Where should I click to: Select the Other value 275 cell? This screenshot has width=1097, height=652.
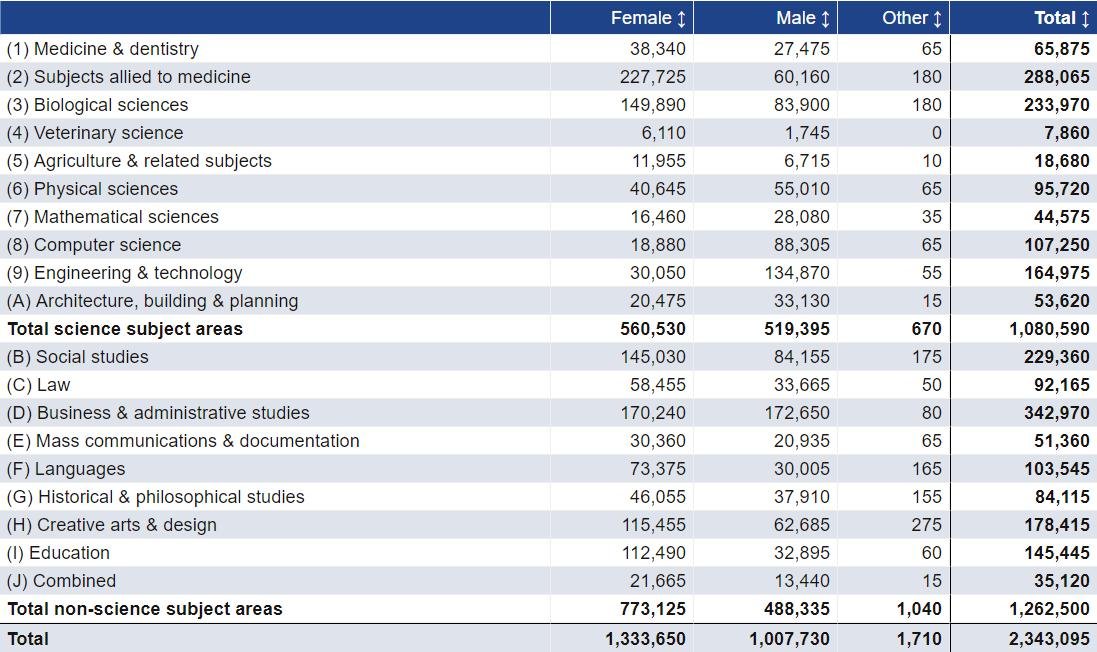click(x=927, y=525)
